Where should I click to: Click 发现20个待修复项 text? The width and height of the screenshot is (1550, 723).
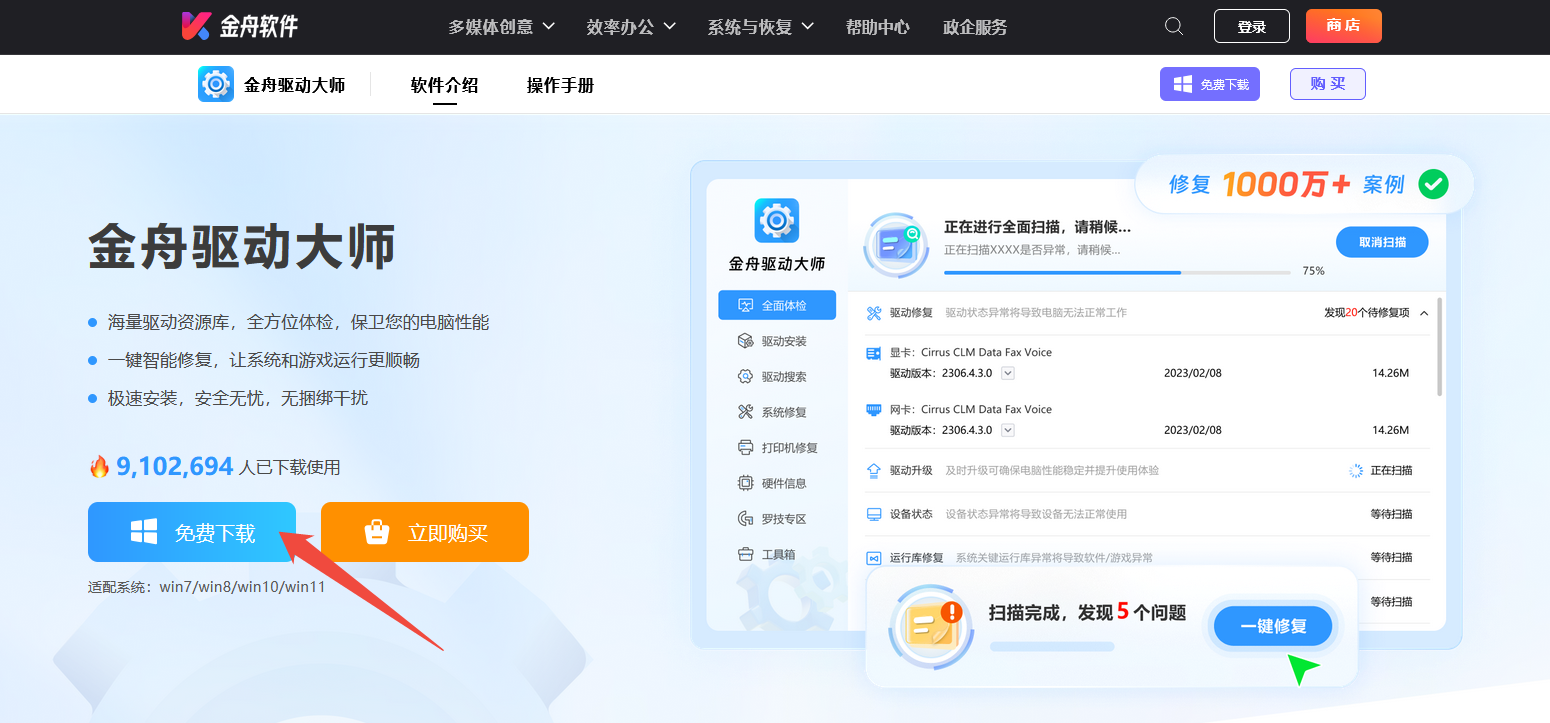1366,313
